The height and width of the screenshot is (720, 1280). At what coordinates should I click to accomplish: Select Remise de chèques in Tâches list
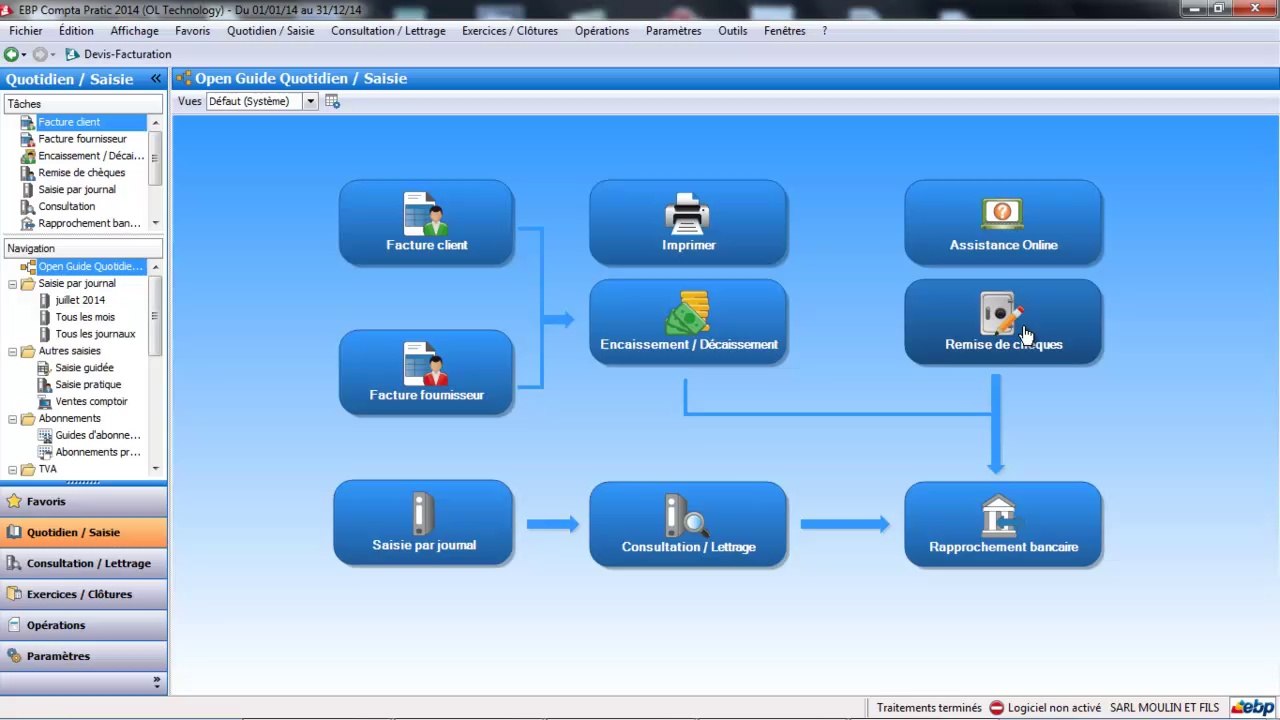[x=83, y=173]
